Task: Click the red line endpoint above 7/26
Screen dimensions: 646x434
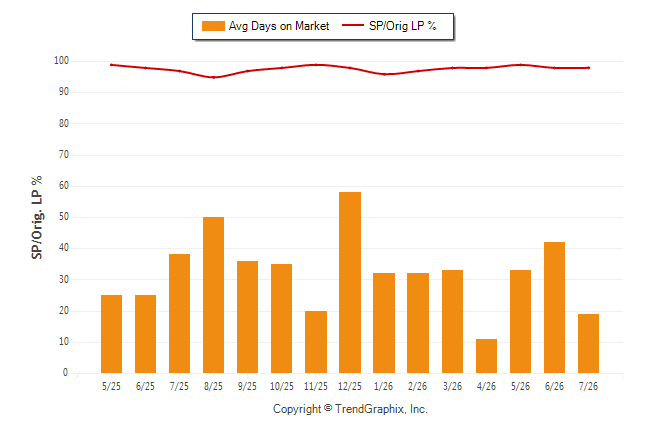Action: tap(589, 68)
